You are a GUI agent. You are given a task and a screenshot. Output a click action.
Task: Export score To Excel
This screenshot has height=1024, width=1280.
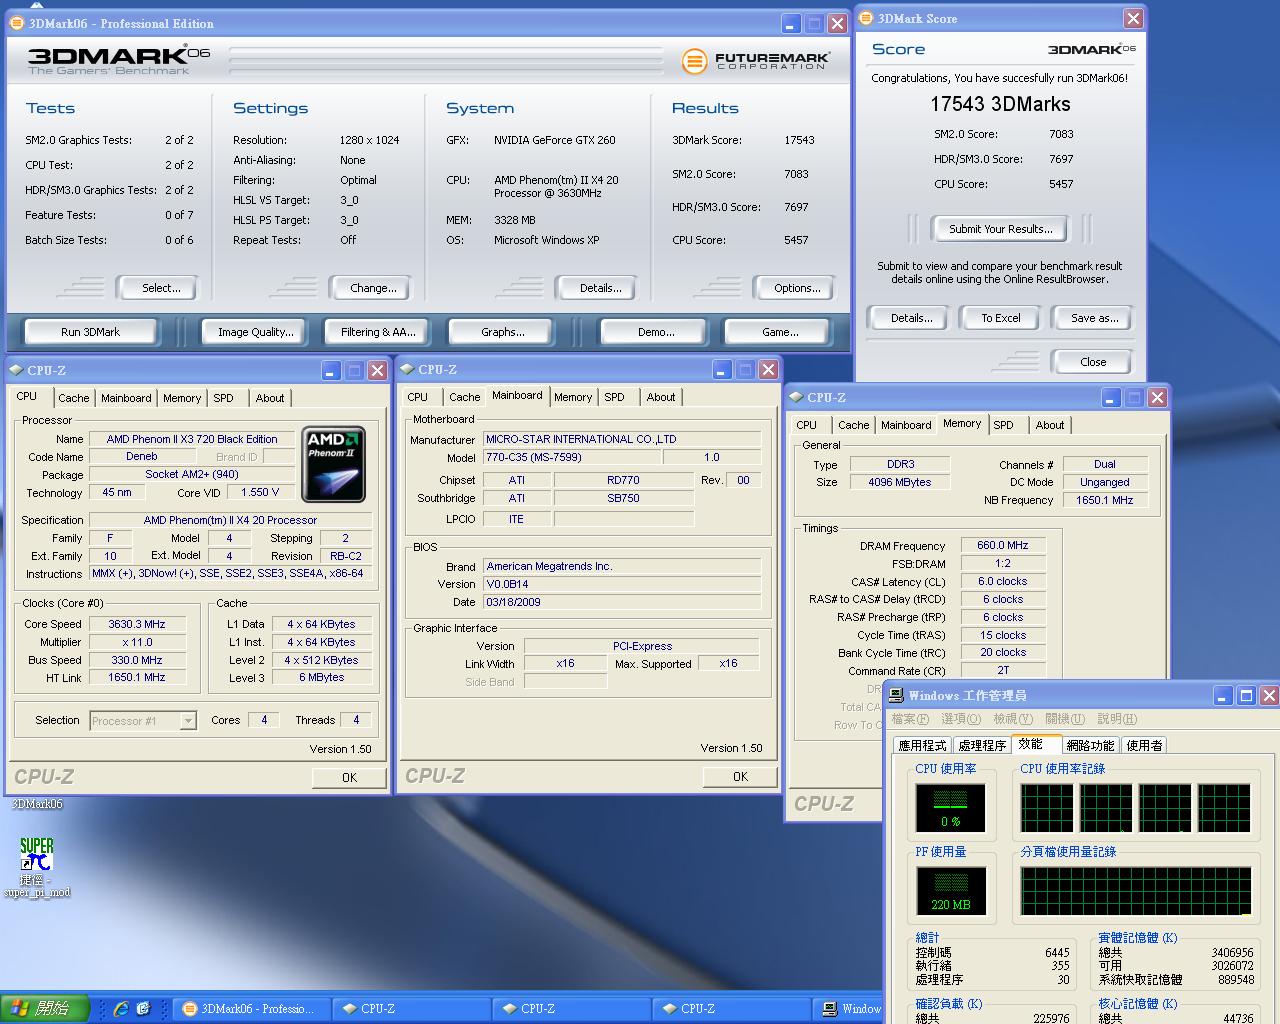point(1000,318)
